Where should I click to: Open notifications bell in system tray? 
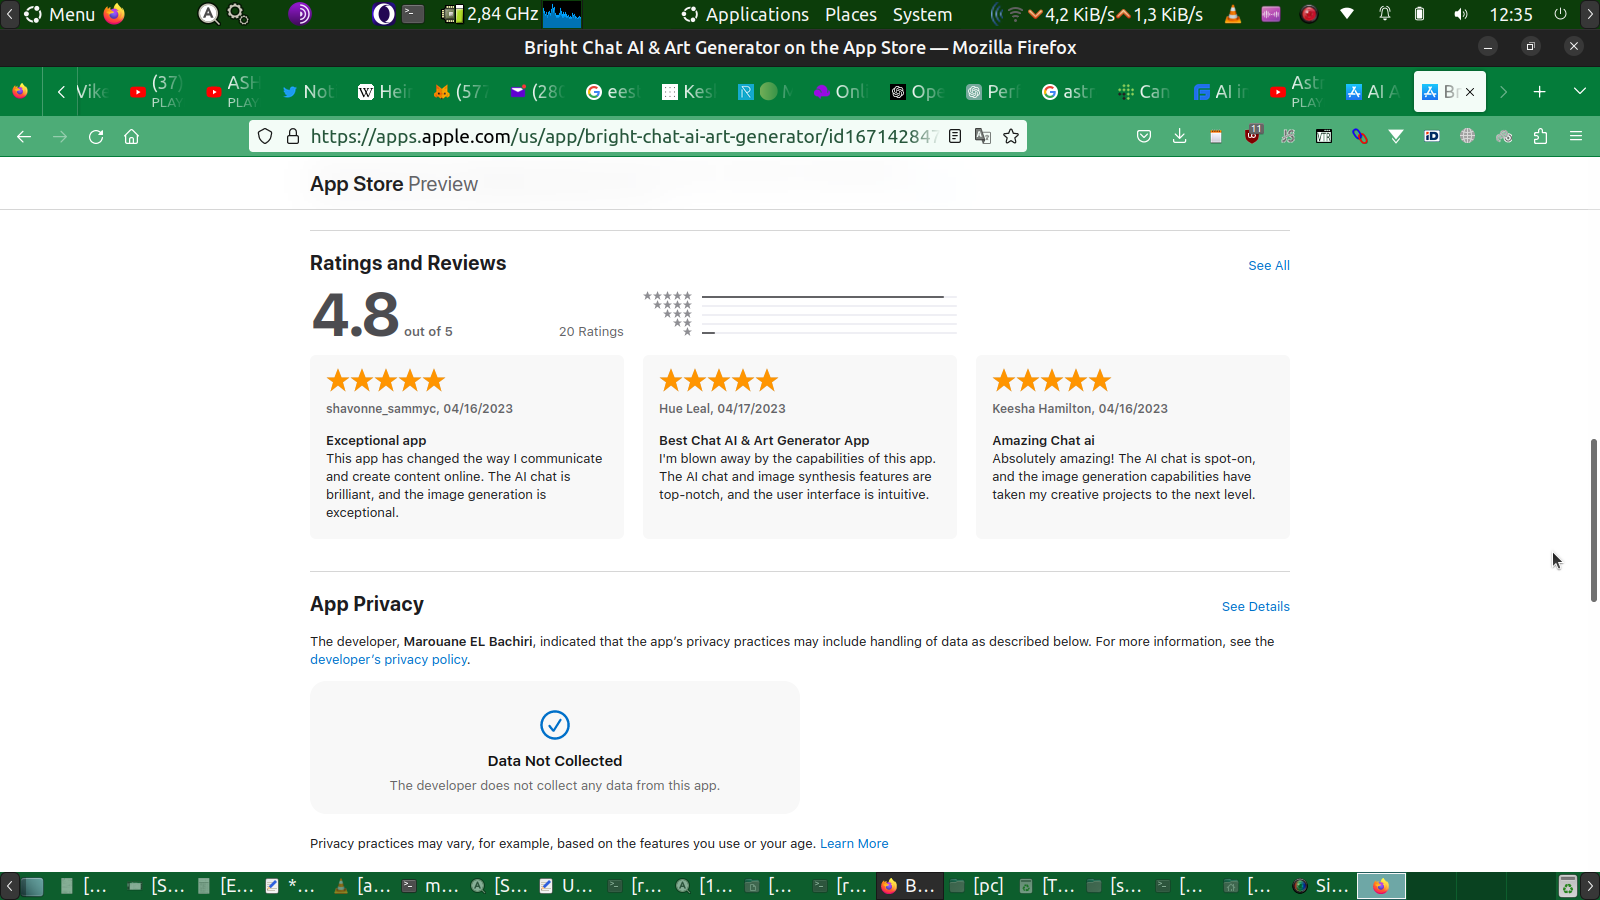click(x=1385, y=14)
